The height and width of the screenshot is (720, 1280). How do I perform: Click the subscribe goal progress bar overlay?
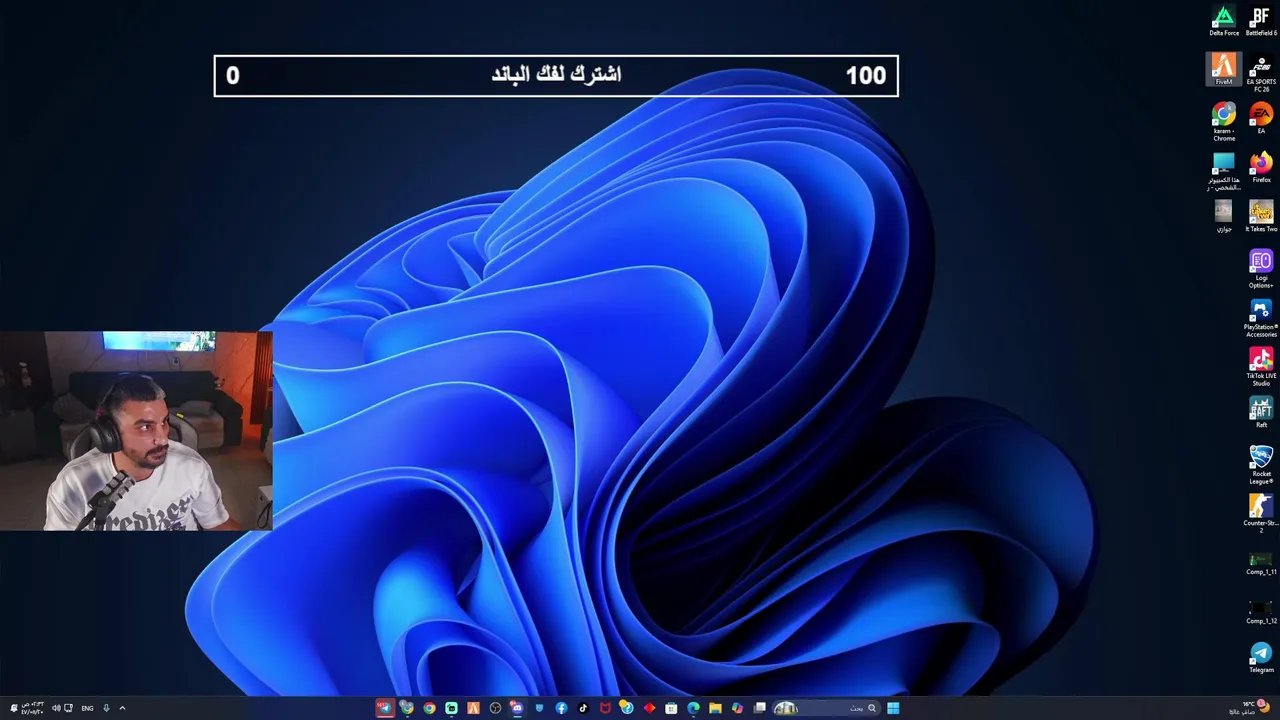coord(556,76)
